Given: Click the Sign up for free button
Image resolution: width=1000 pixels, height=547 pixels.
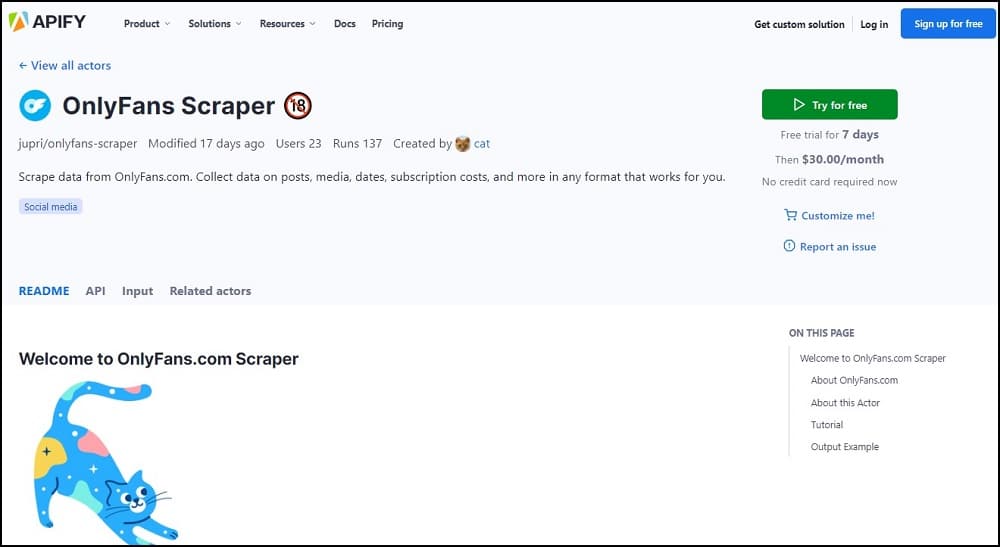Looking at the screenshot, I should pyautogui.click(x=948, y=24).
